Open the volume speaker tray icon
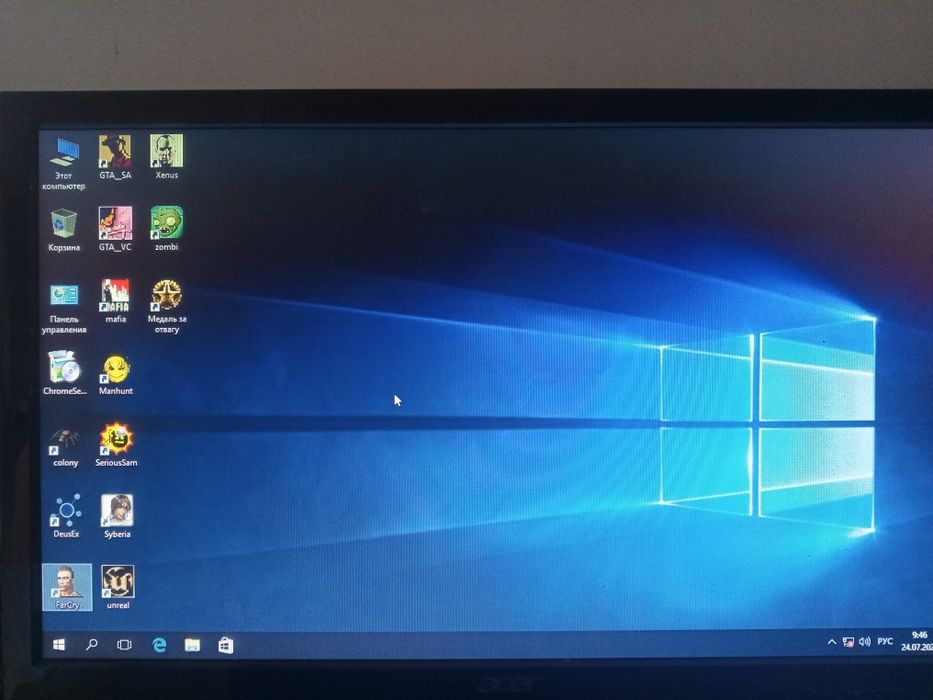Screen dimensions: 933x700 coord(865,641)
